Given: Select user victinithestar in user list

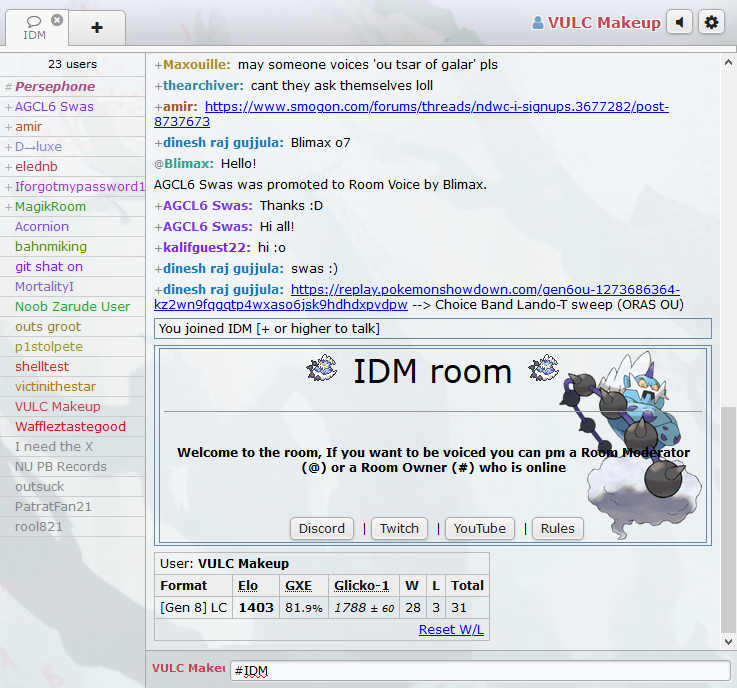Looking at the screenshot, I should pyautogui.click(x=72, y=386).
